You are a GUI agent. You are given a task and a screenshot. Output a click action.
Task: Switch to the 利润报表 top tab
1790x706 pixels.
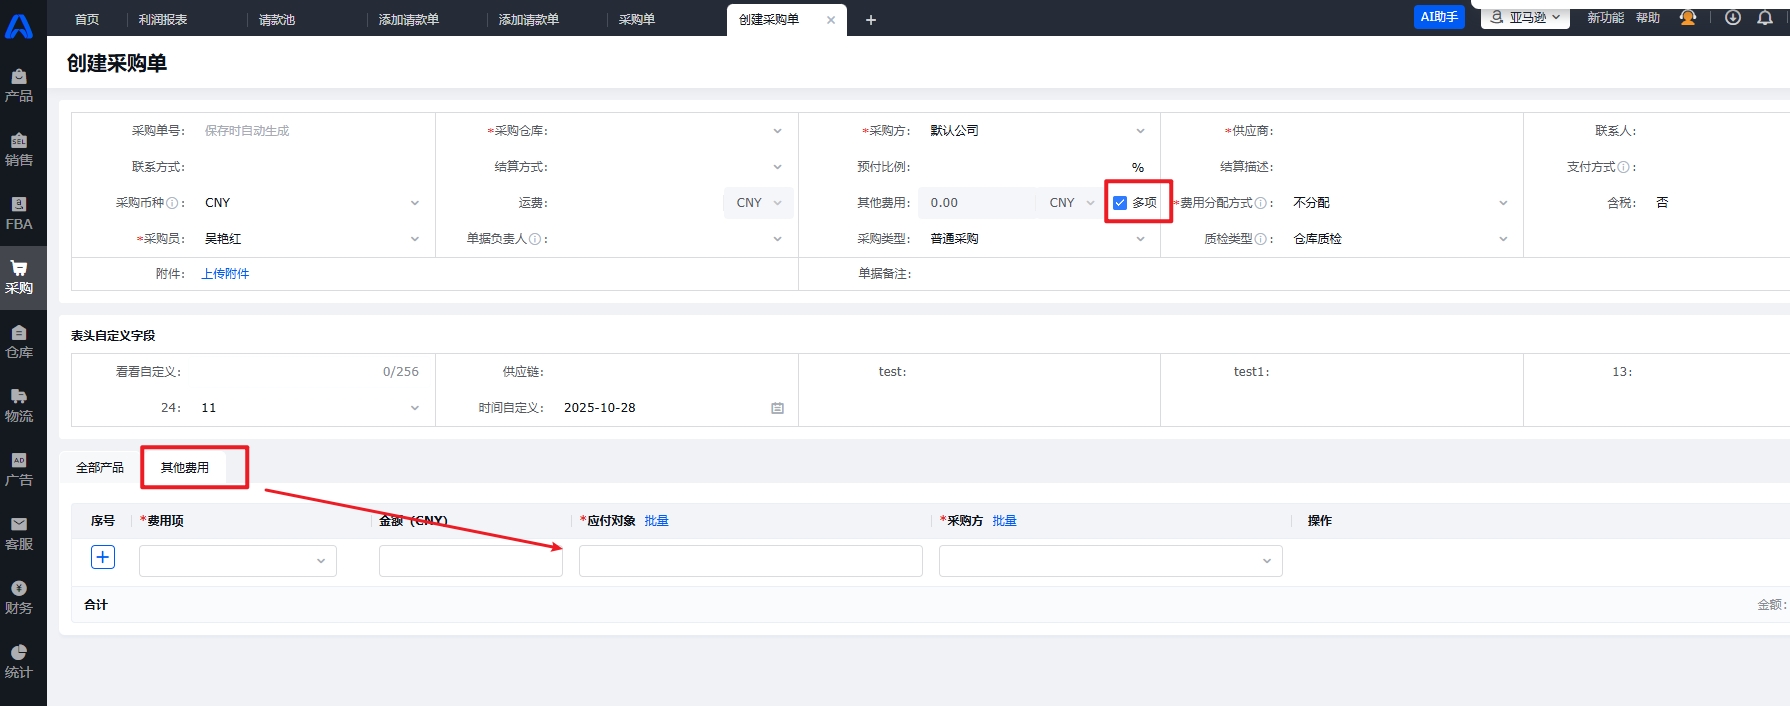coord(163,19)
